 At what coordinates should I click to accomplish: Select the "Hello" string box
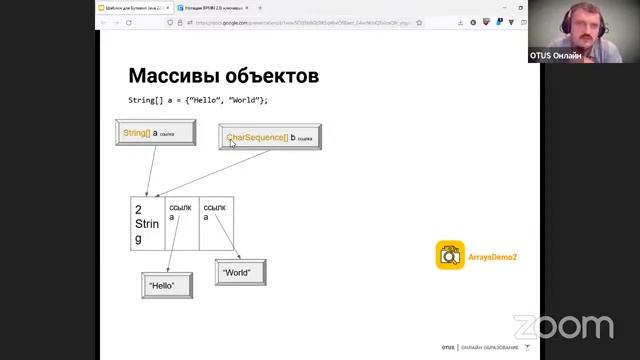coord(167,286)
